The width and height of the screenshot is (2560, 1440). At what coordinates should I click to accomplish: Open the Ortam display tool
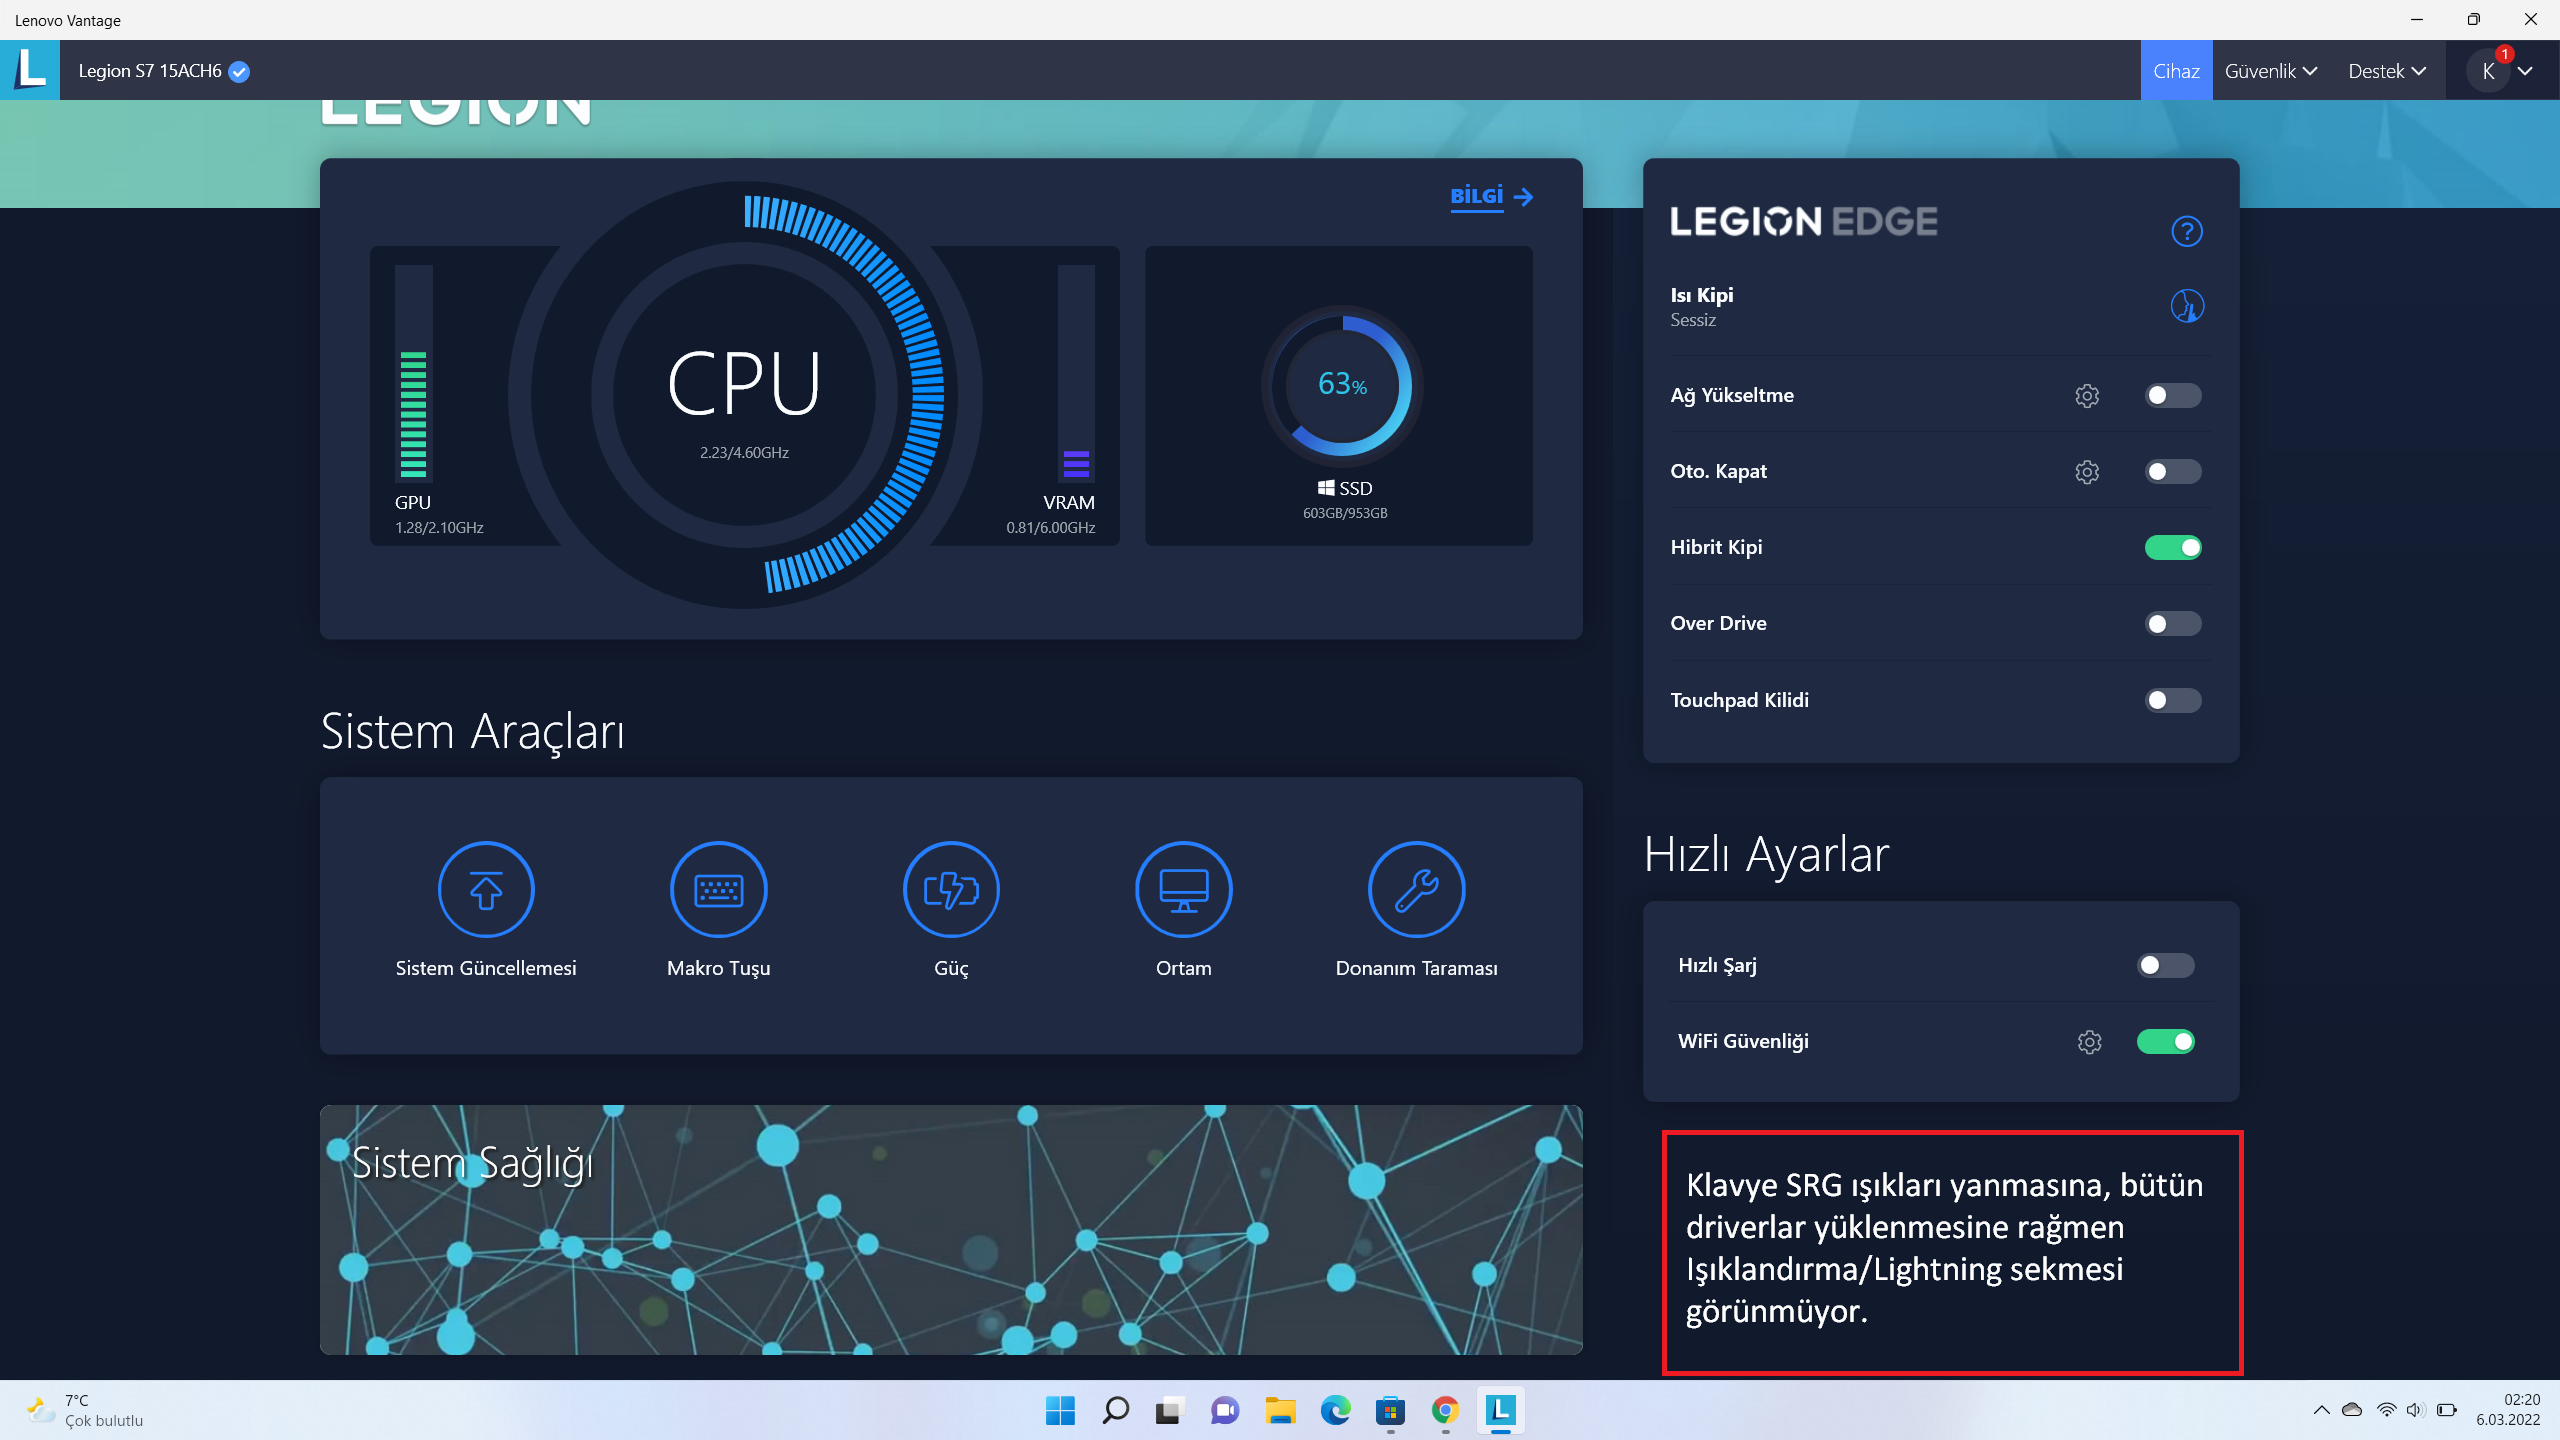click(1184, 910)
